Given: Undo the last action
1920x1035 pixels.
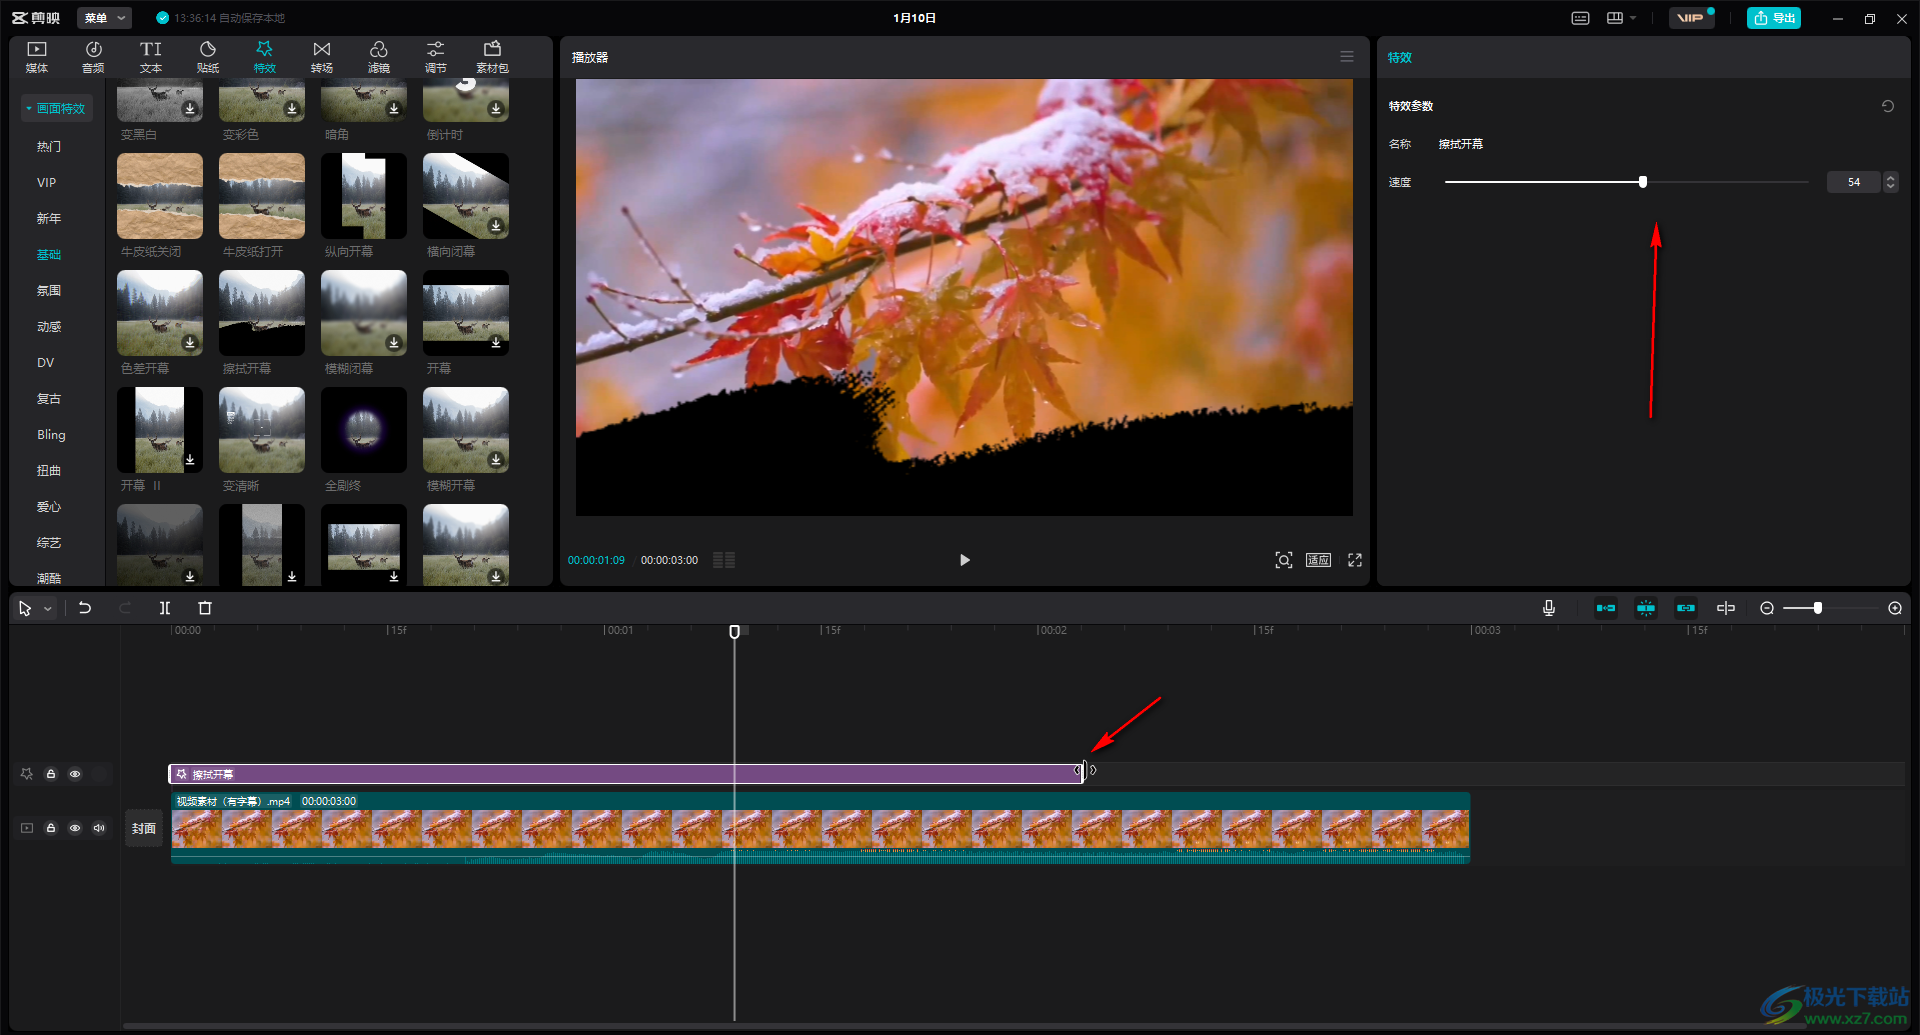Looking at the screenshot, I should [x=85, y=608].
